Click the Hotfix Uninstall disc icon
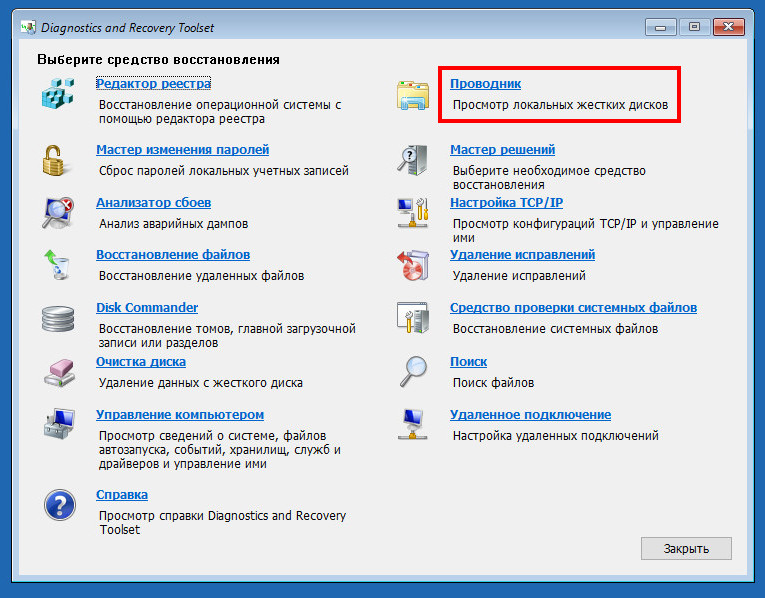The image size is (765, 598). tap(413, 265)
